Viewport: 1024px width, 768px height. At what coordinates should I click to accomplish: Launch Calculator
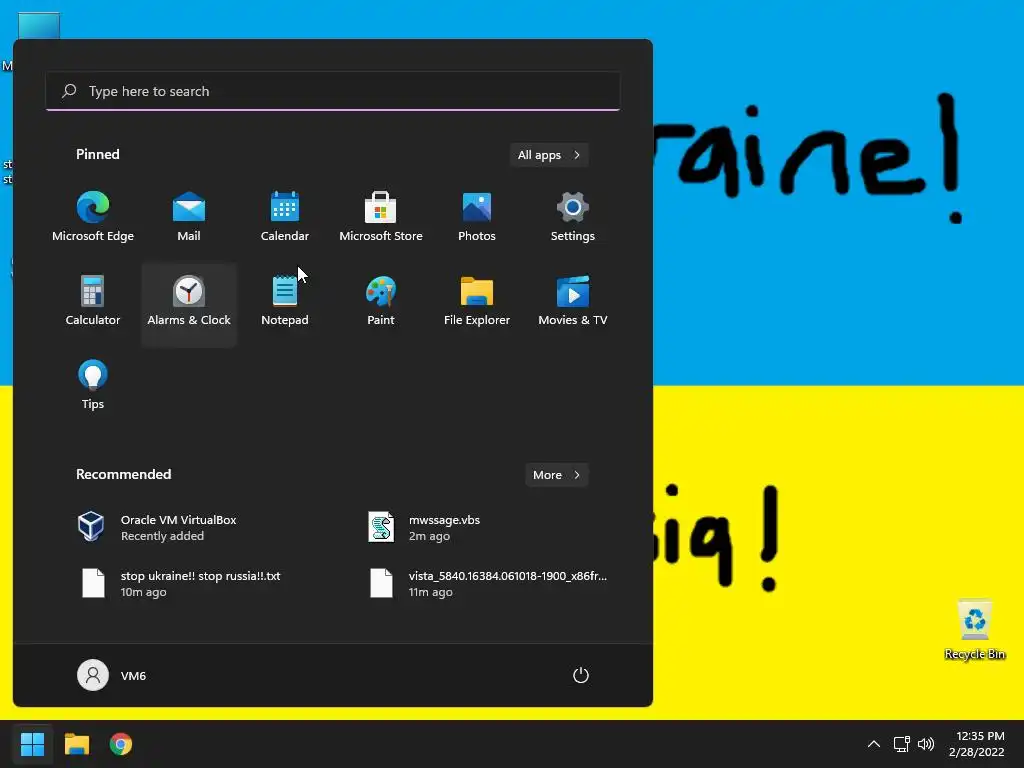point(93,302)
